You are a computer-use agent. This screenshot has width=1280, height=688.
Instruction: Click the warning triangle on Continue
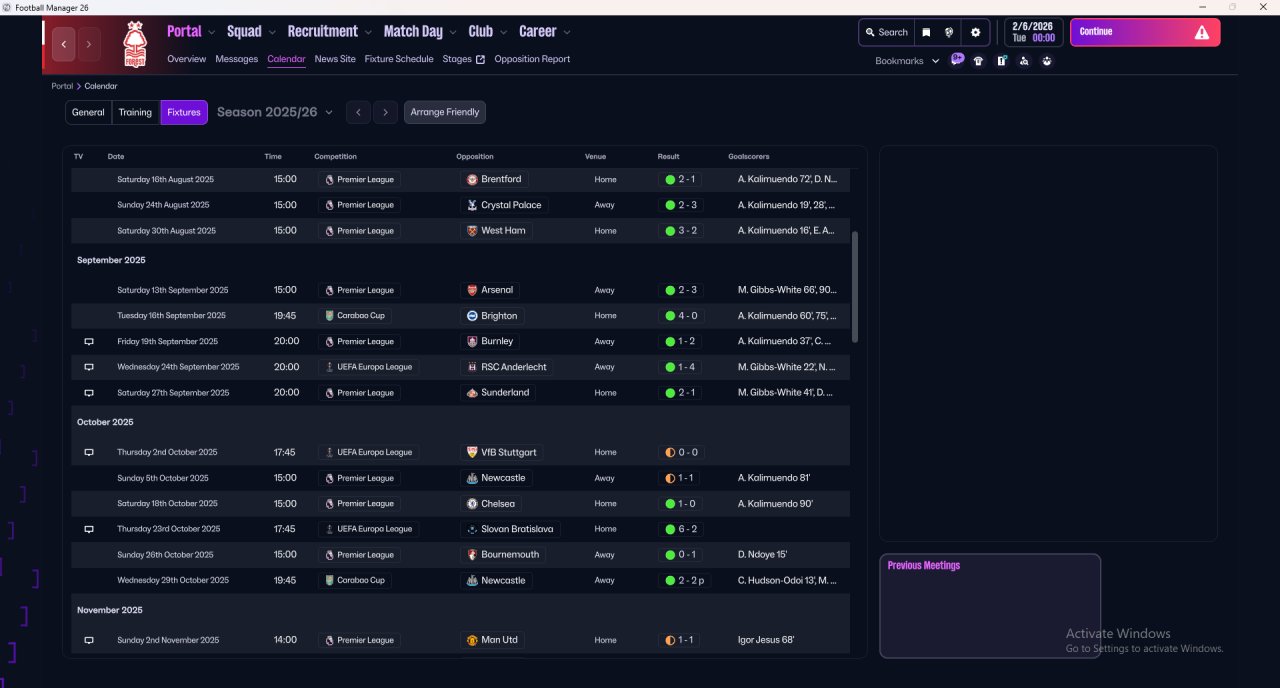pos(1202,32)
